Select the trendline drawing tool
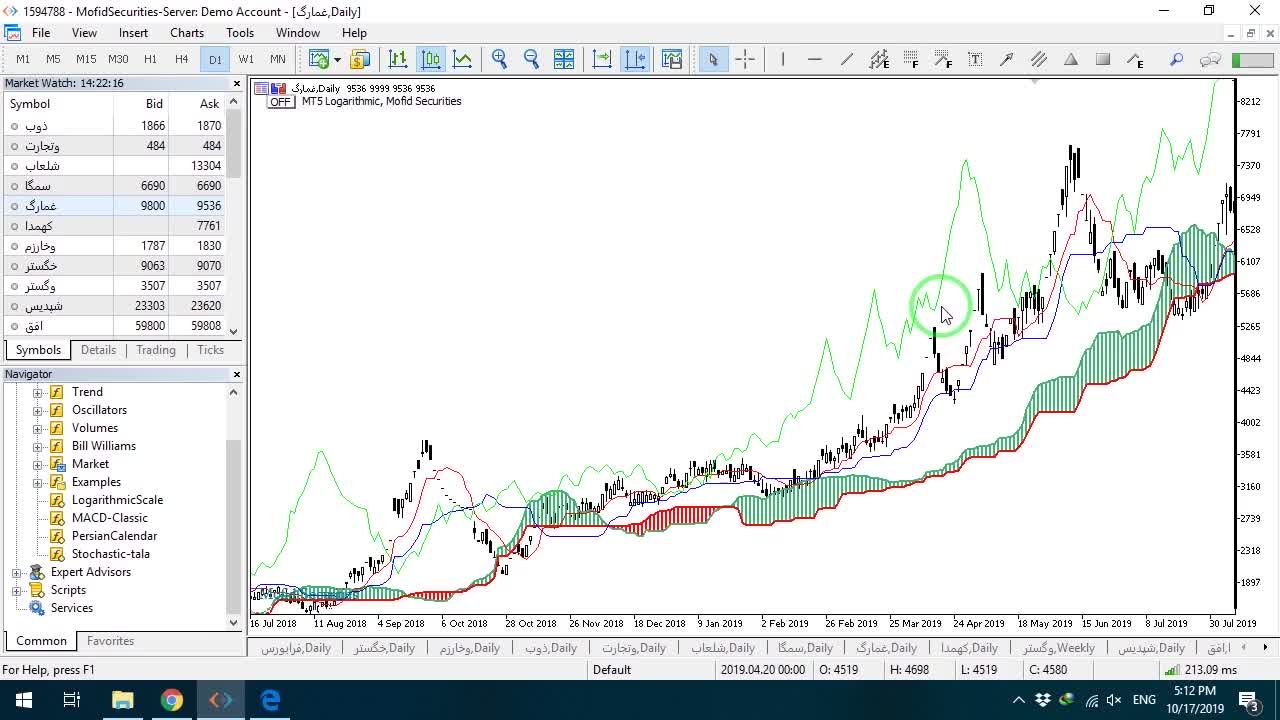Viewport: 1280px width, 720px height. [x=847, y=59]
